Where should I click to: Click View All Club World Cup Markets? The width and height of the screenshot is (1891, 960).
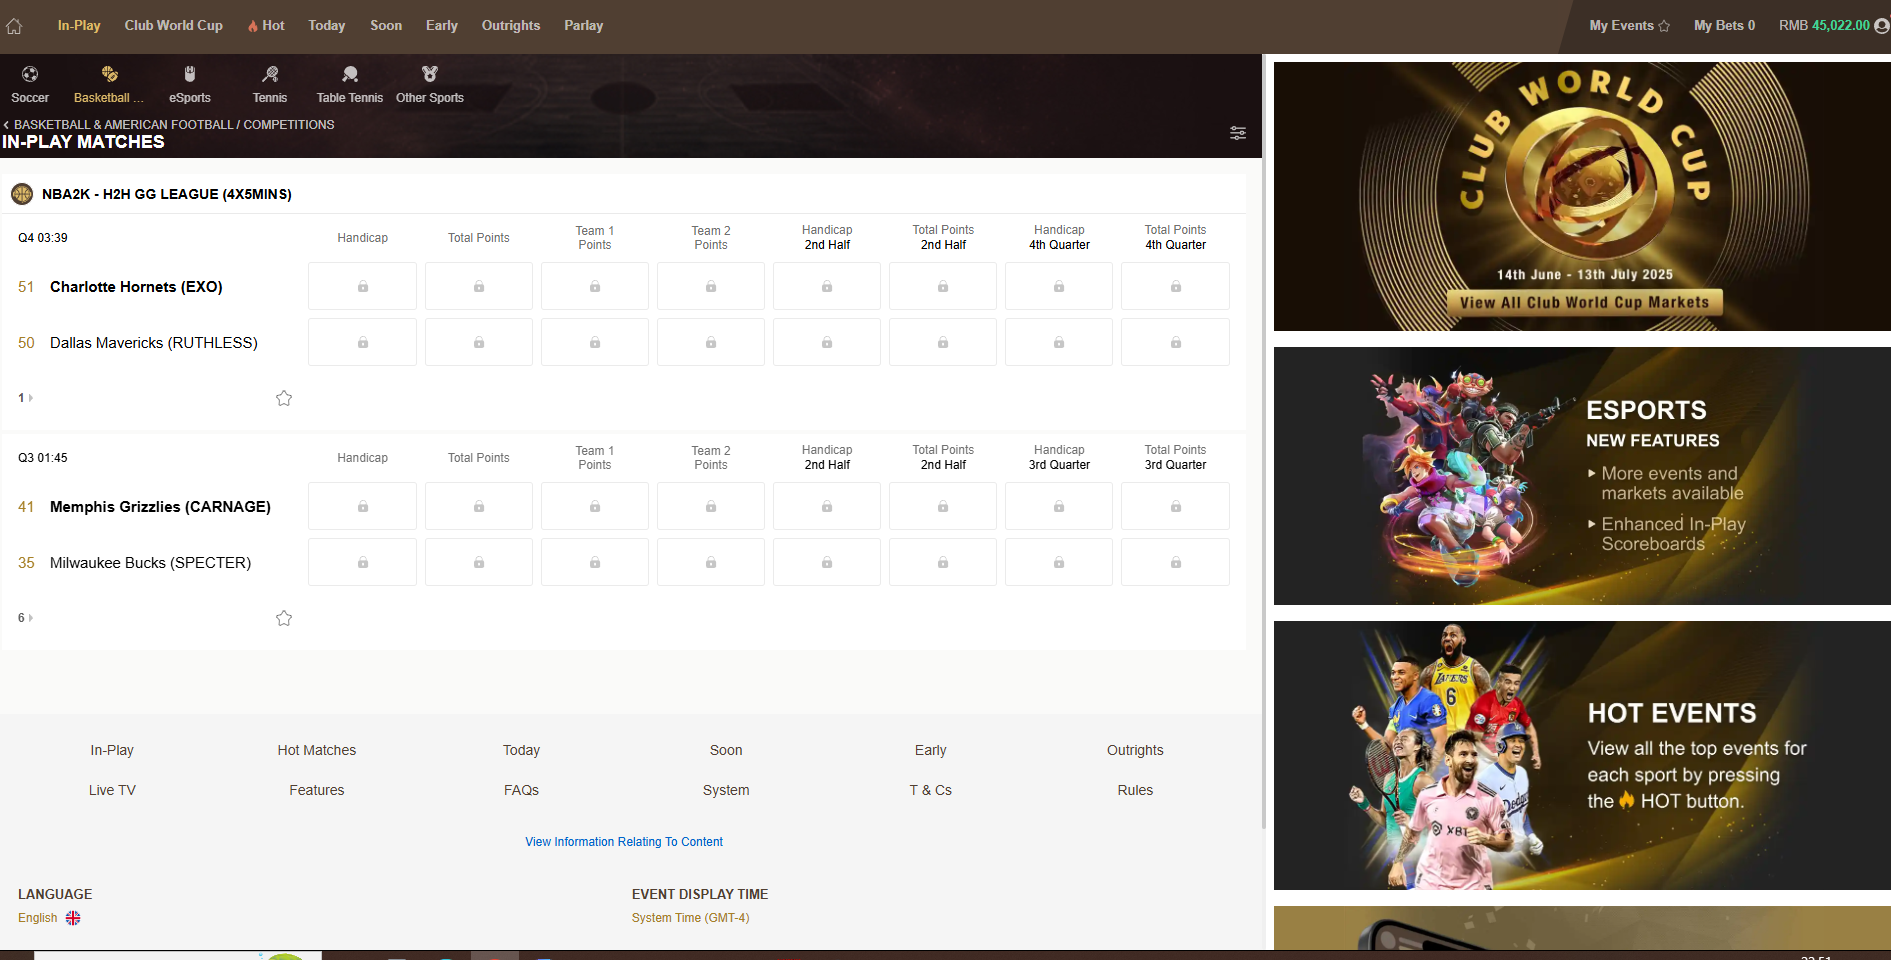[x=1584, y=303]
